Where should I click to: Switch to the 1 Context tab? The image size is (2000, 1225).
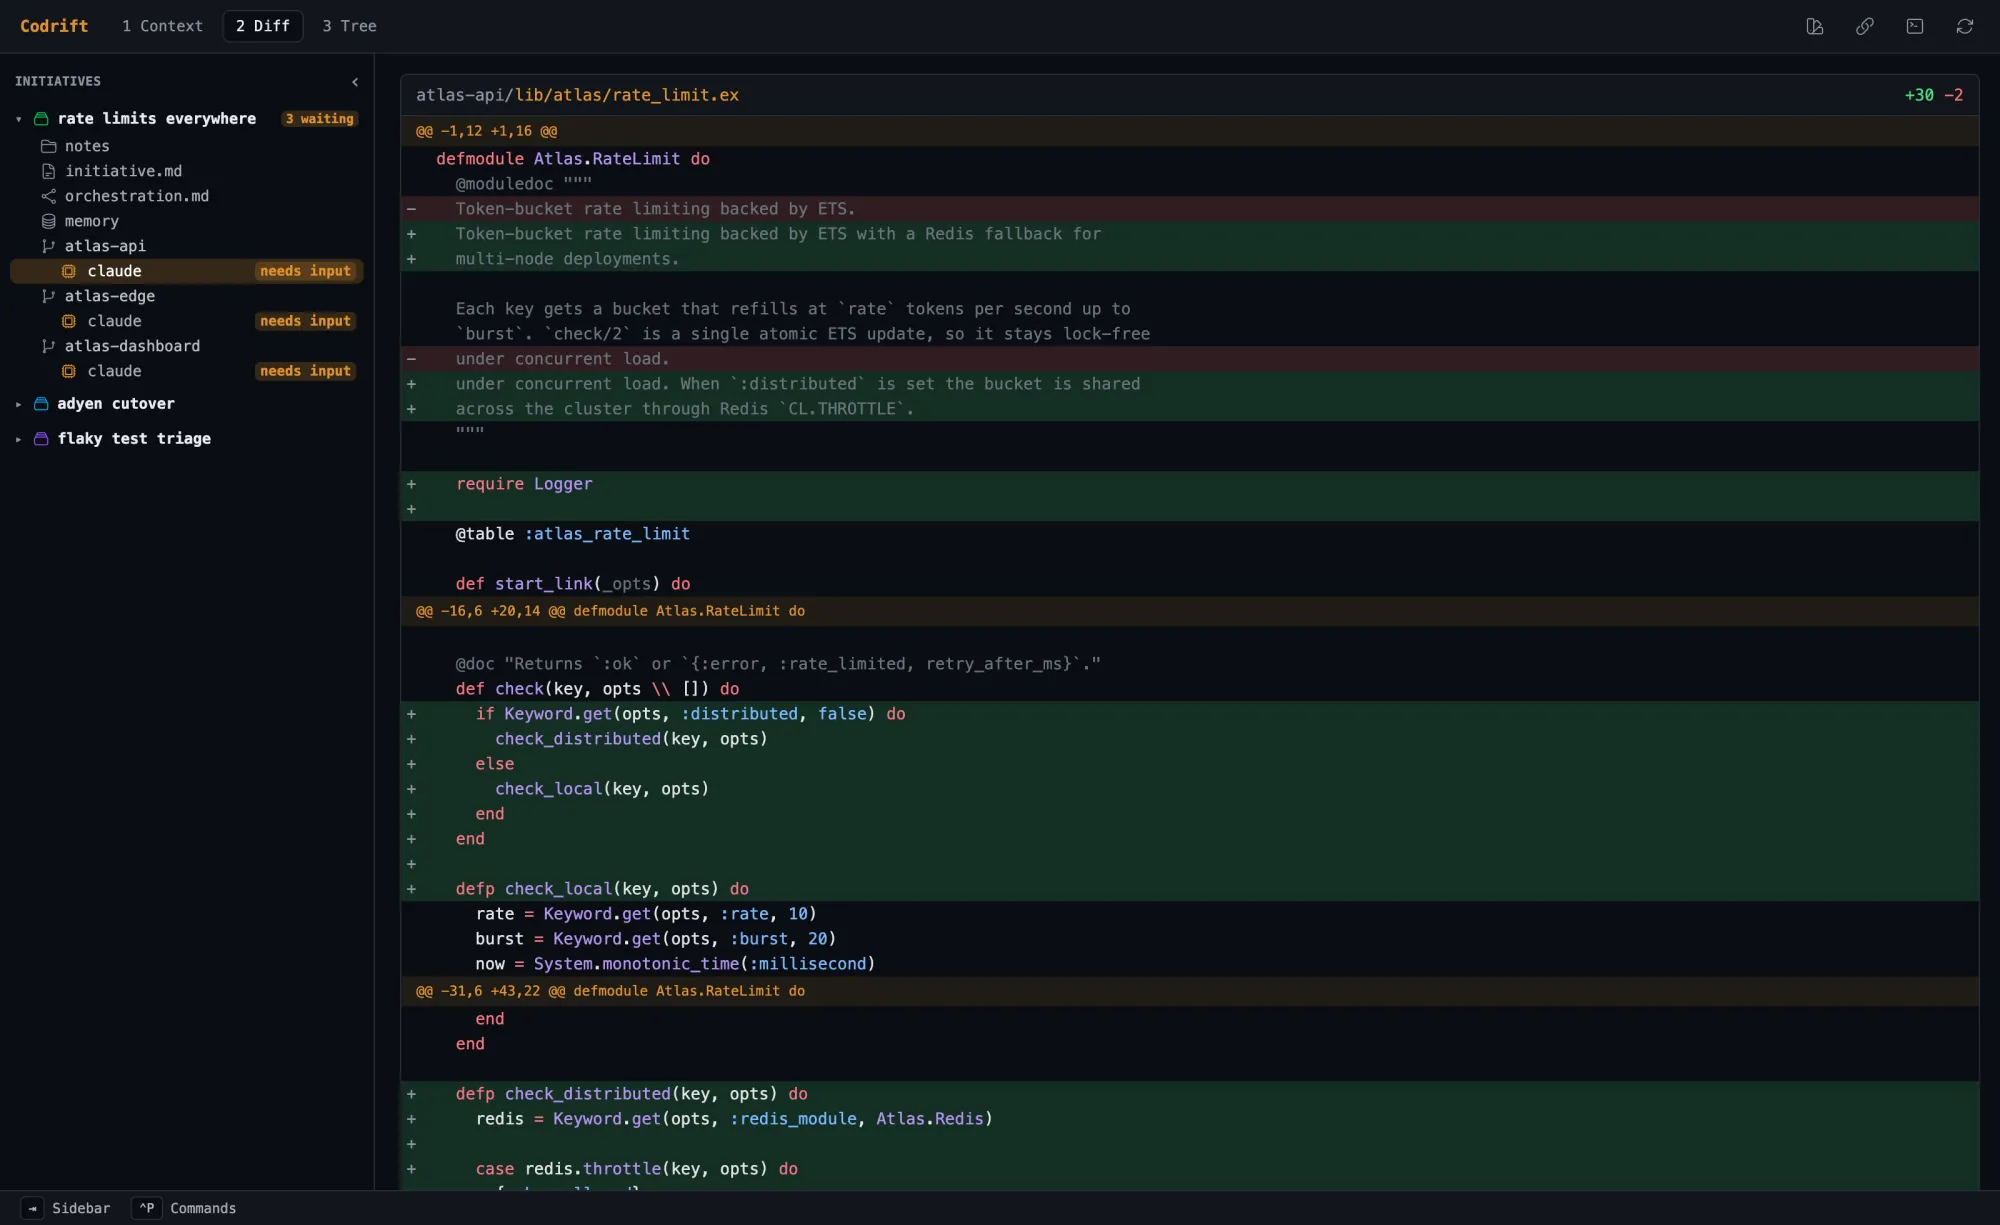[x=162, y=26]
